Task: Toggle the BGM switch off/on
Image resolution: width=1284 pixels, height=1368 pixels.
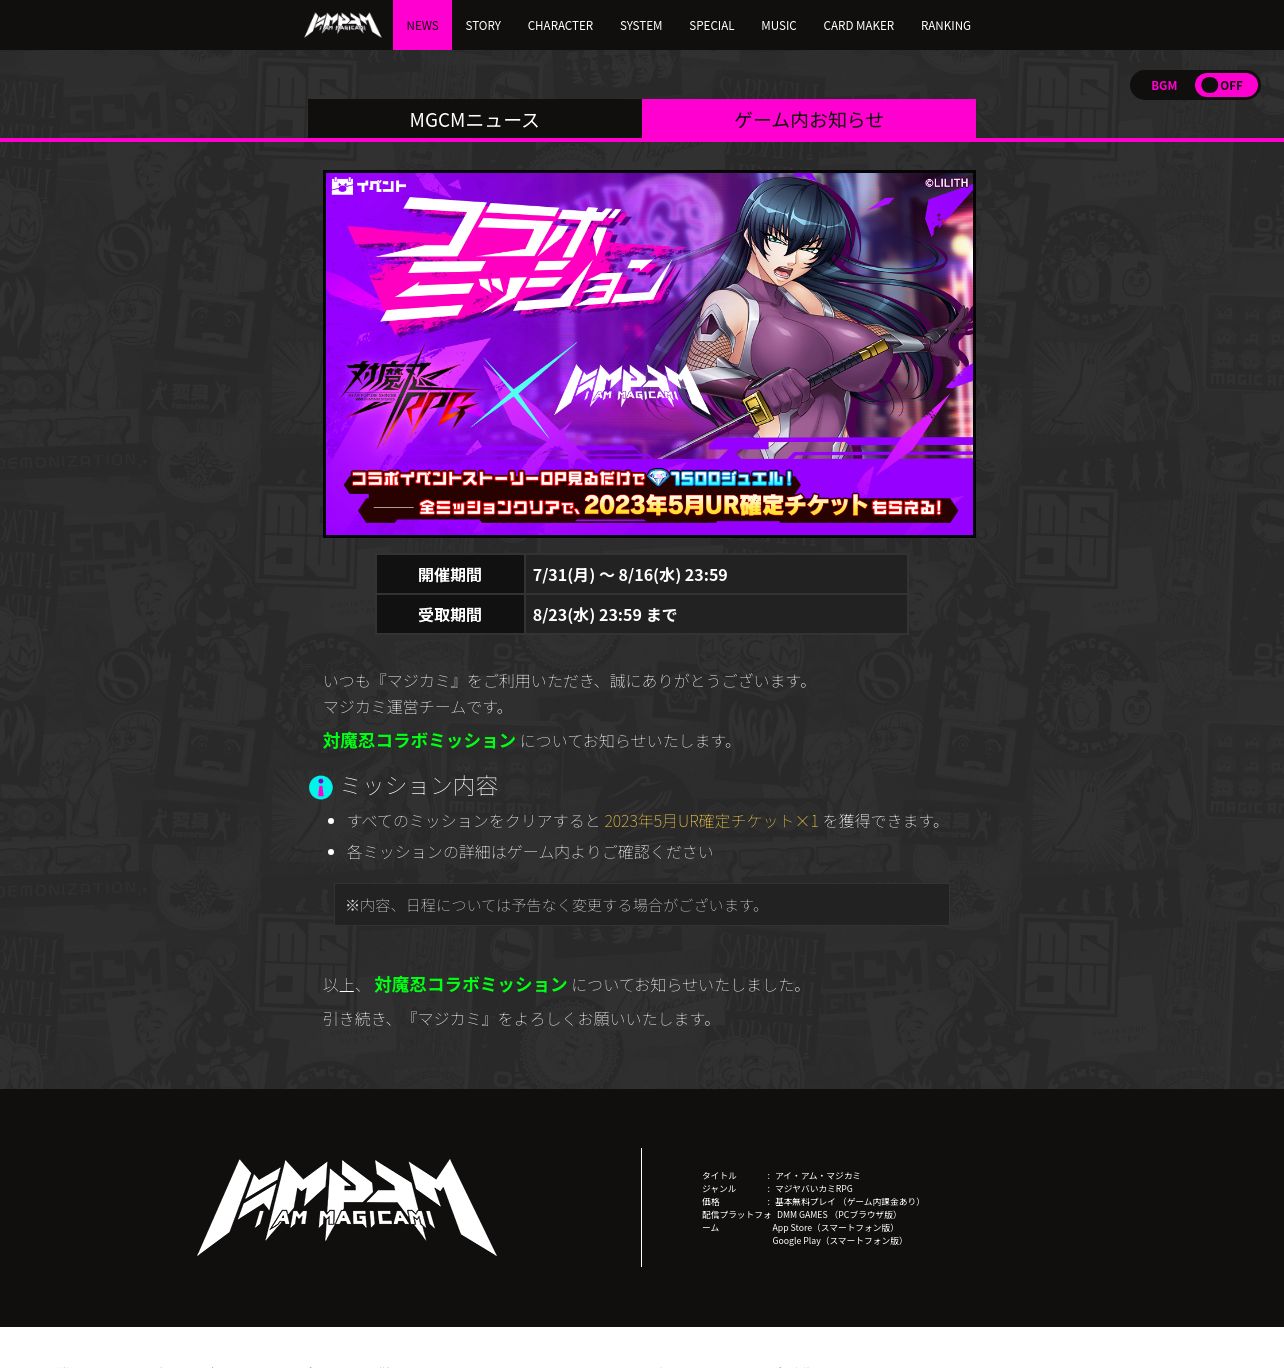Action: (1226, 85)
